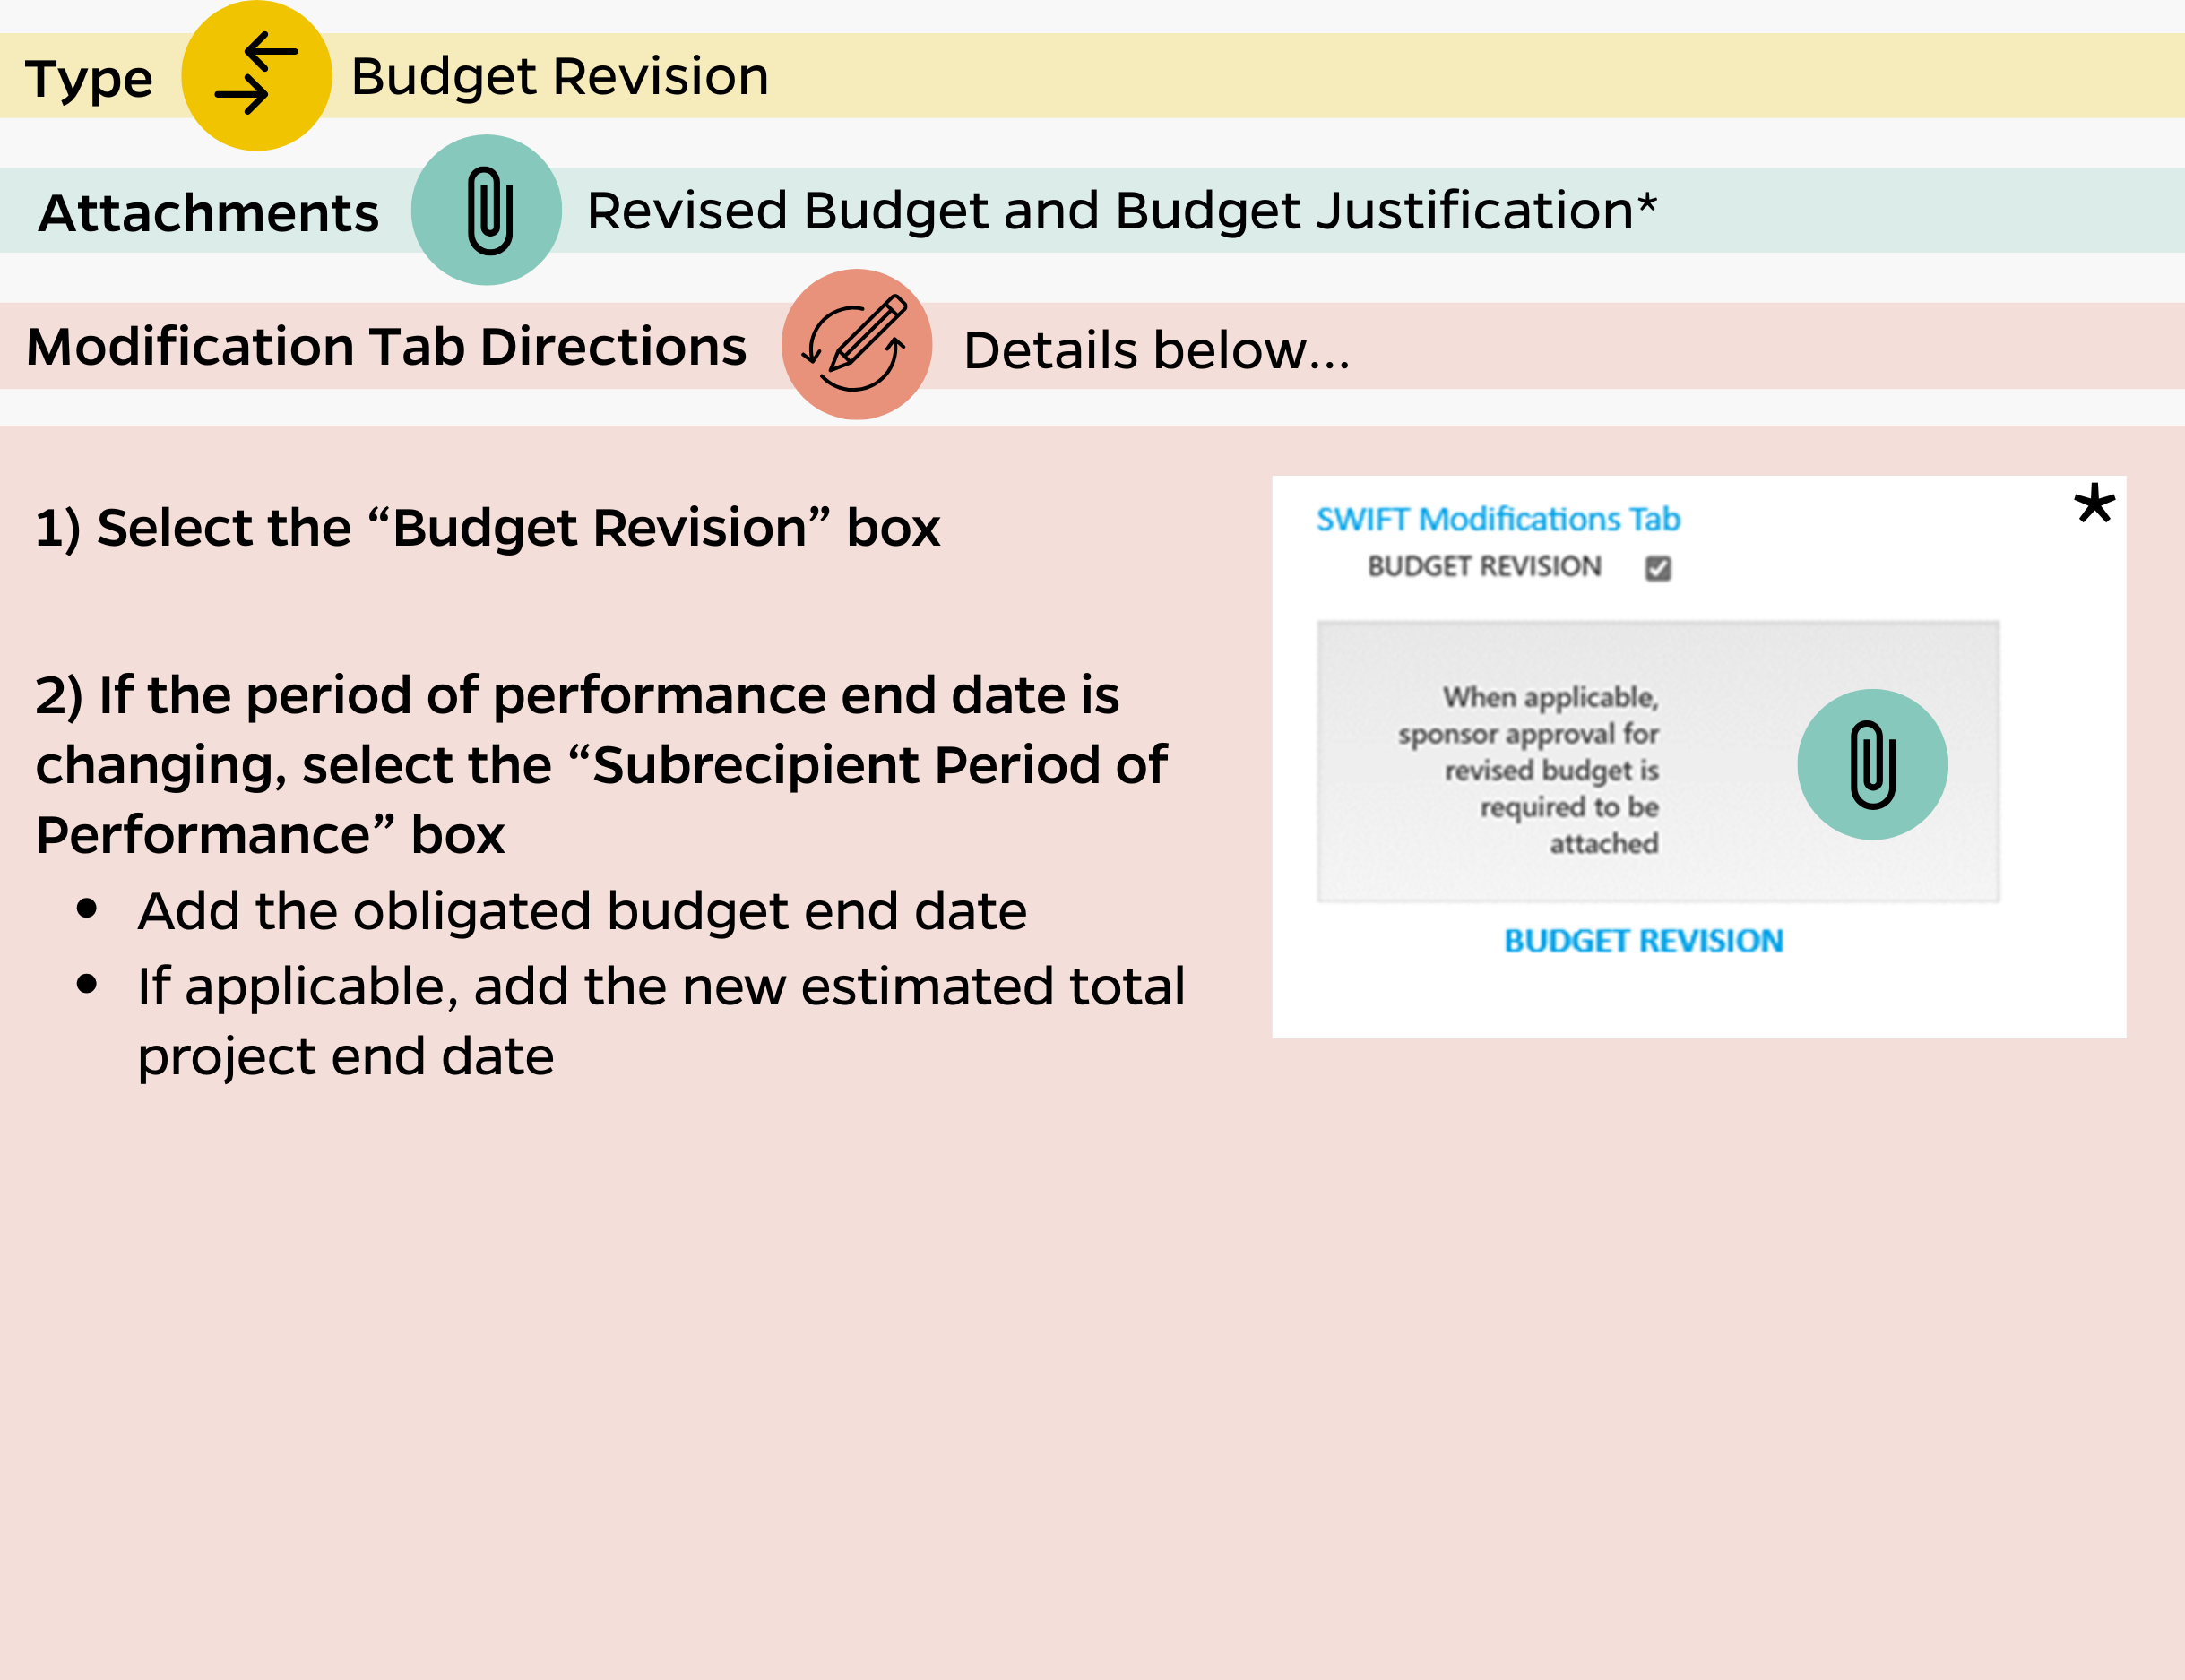Click the 'Attachments' label
2185x1680 pixels.
209,212
